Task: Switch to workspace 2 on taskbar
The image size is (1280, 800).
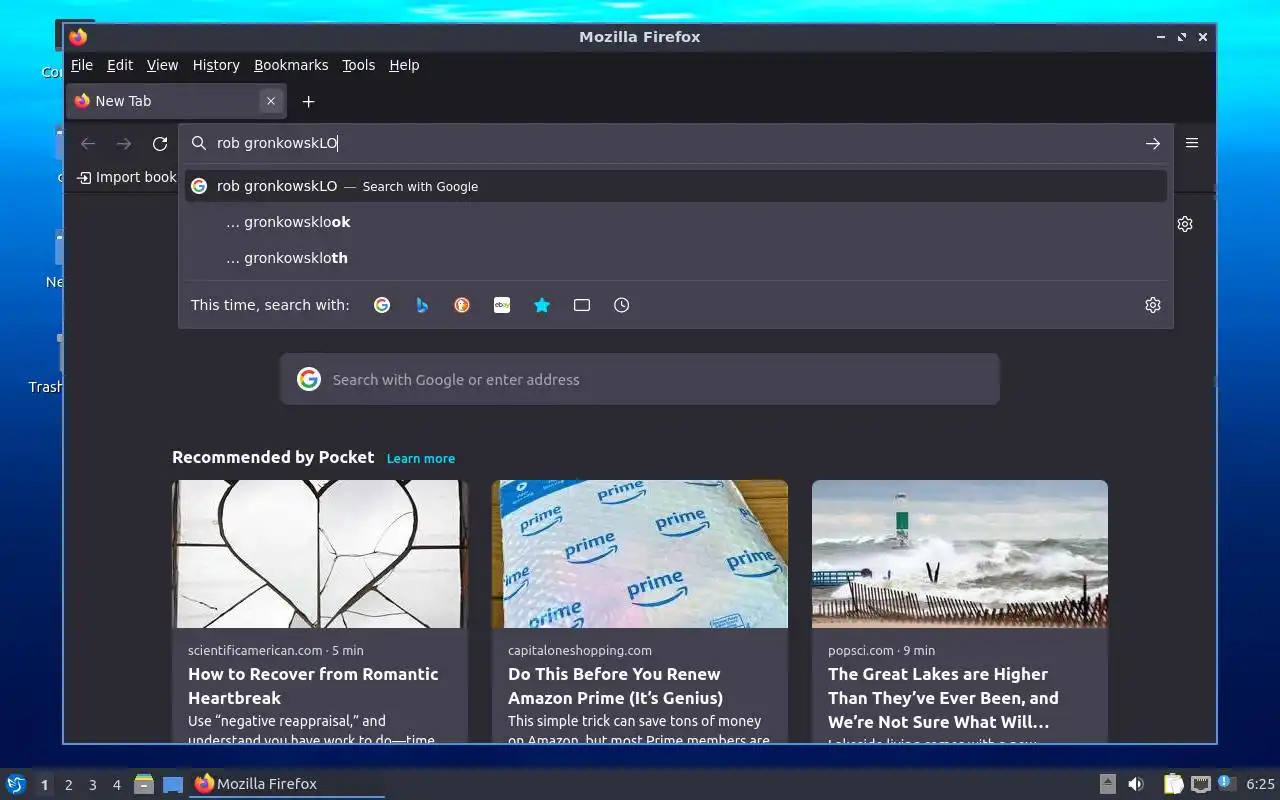Action: [x=69, y=785]
